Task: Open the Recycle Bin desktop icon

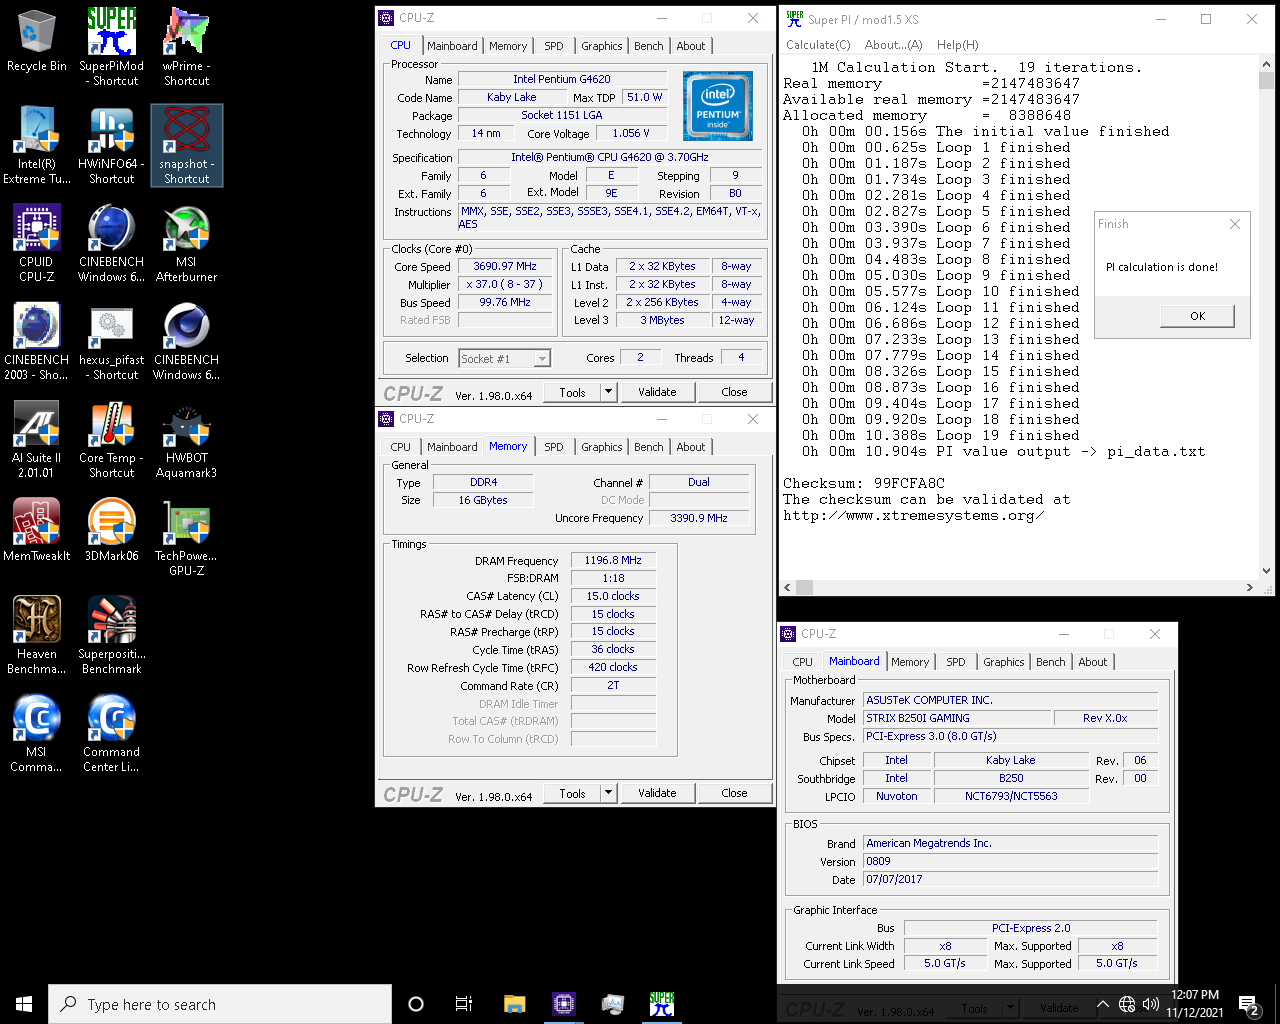Action: click(36, 42)
